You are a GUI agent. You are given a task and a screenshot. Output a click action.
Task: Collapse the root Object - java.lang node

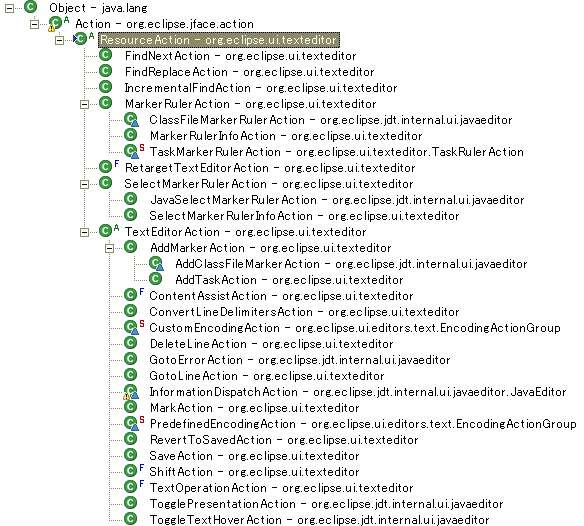tap(9, 8)
